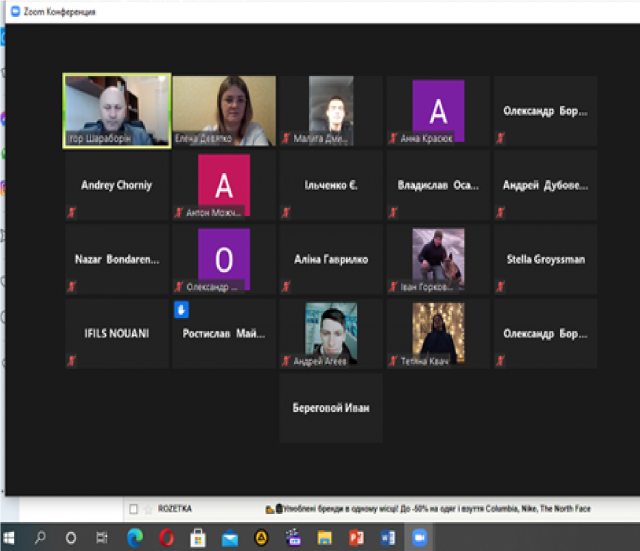640x551 pixels.
Task: Click the yellow circular app icon in taskbar
Action: pyautogui.click(x=261, y=538)
